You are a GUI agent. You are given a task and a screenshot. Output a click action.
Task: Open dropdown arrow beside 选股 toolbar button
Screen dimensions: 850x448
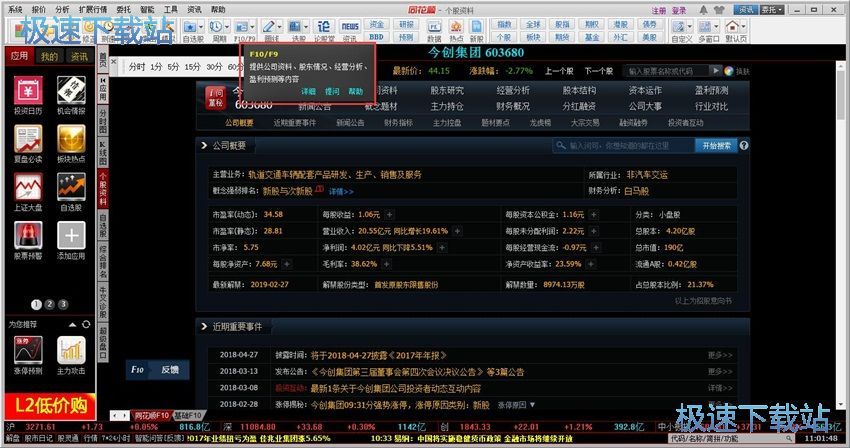click(x=305, y=27)
